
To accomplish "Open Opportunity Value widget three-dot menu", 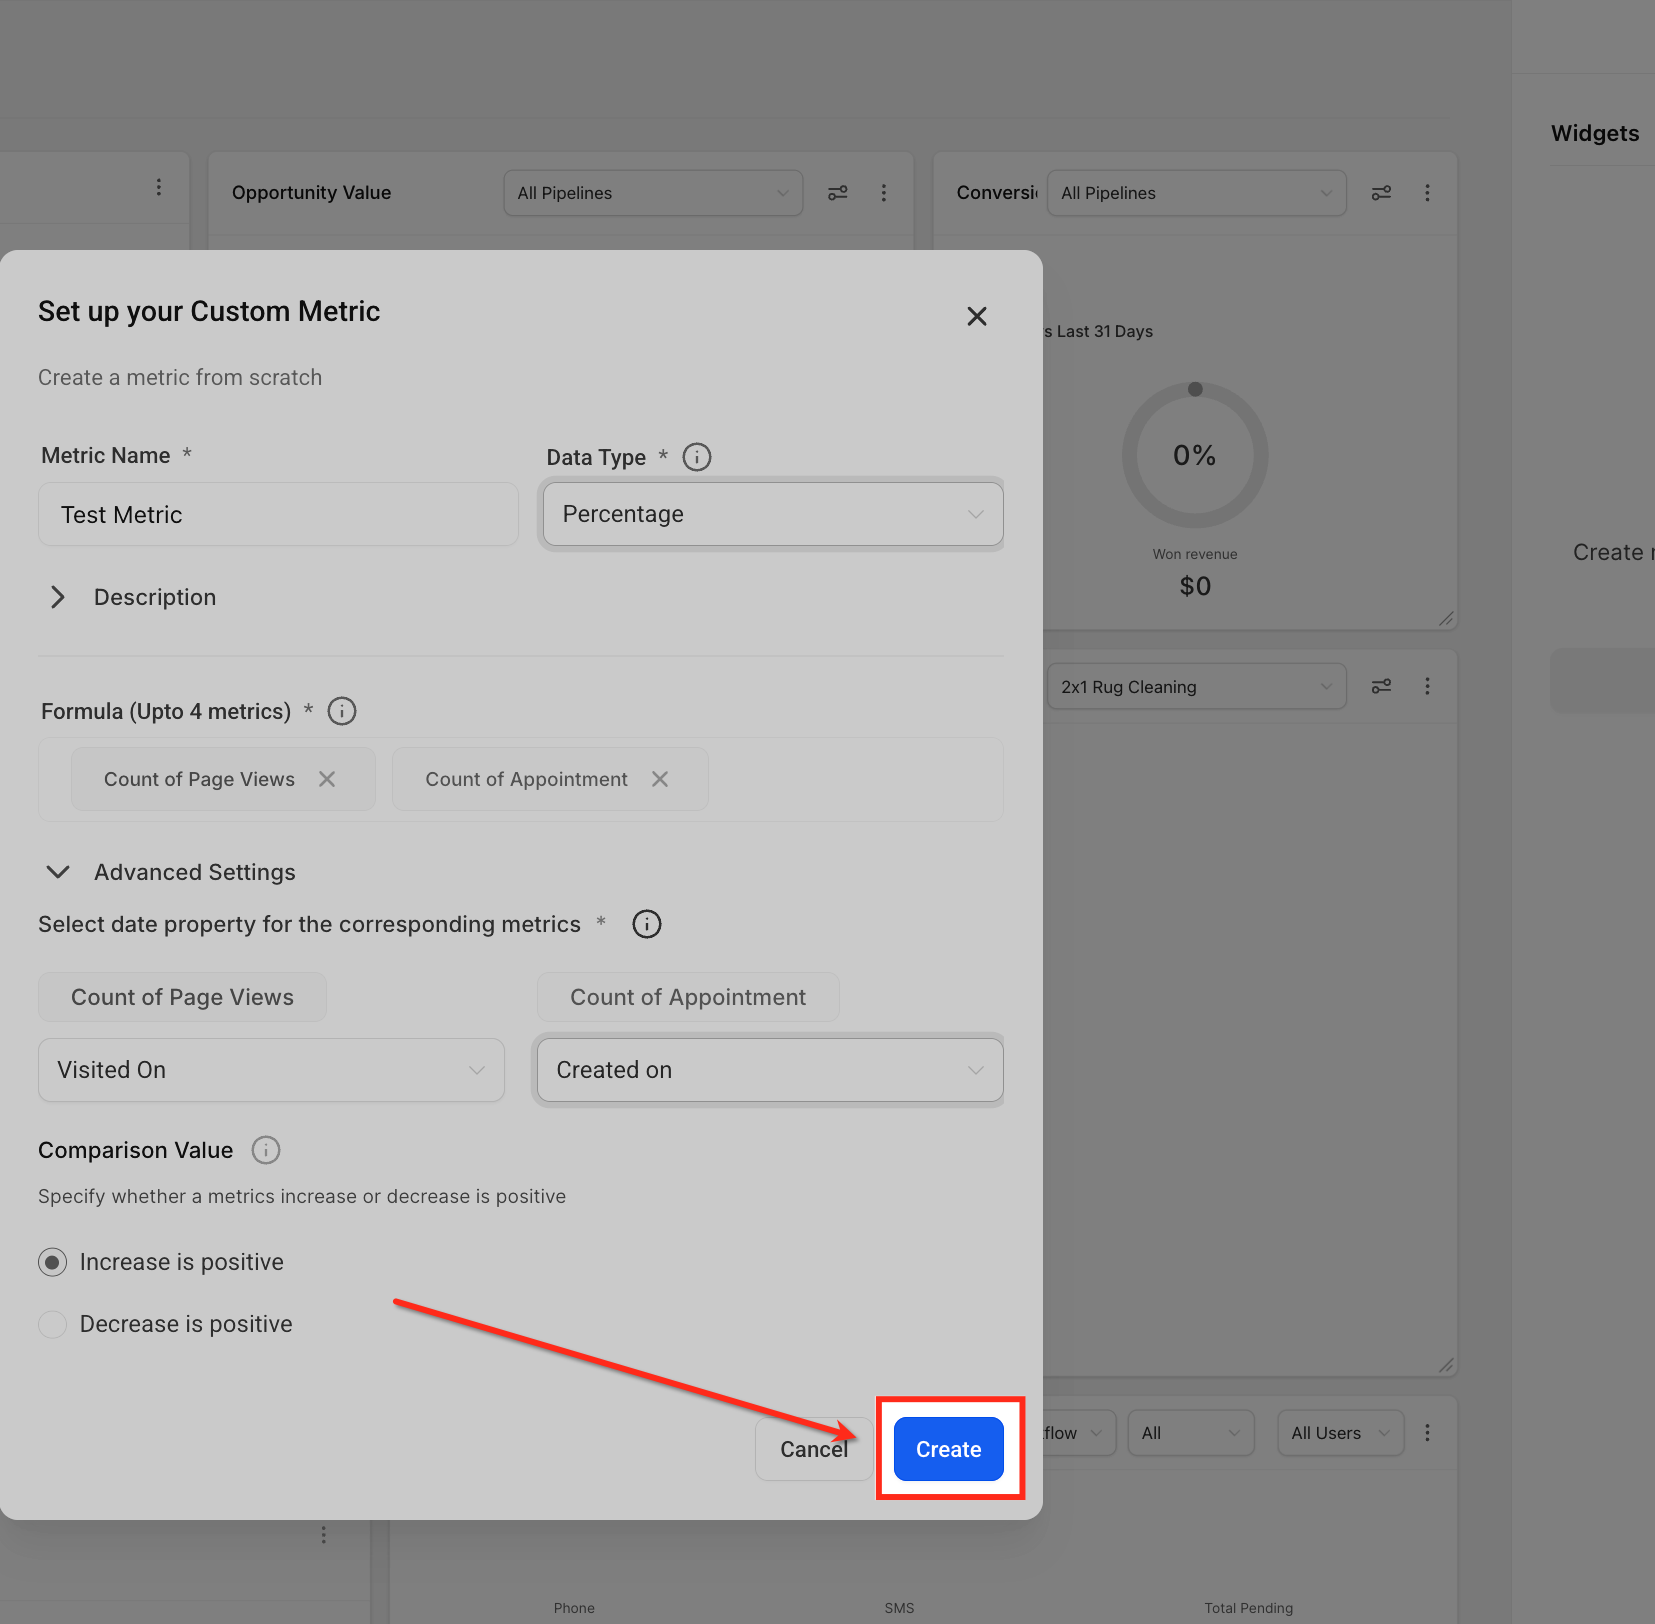I will (884, 193).
